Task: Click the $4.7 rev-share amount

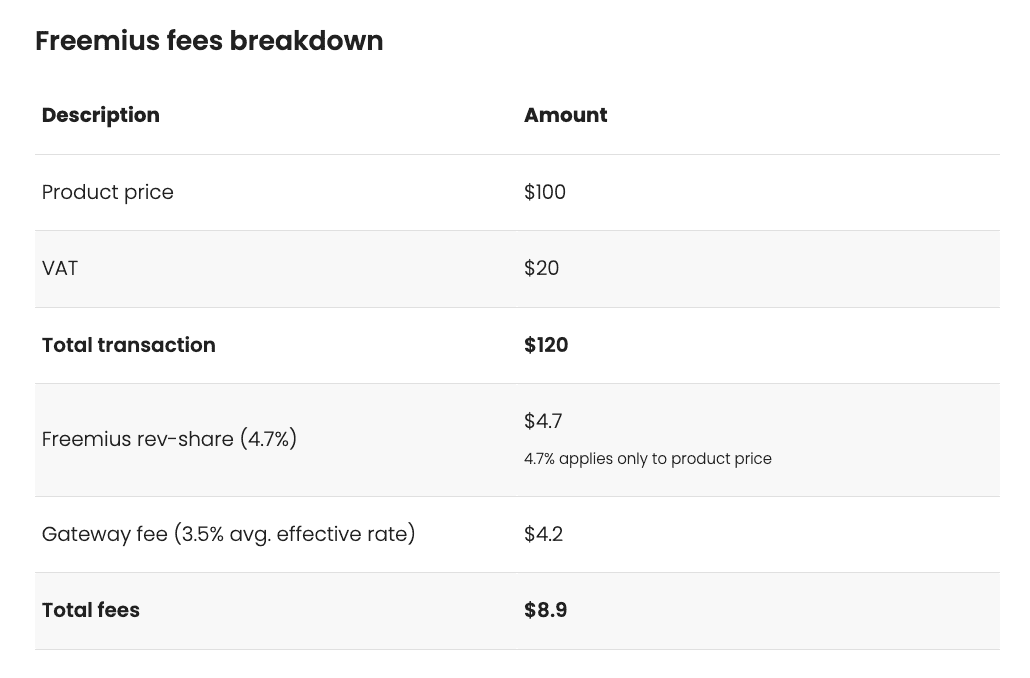Action: click(x=543, y=420)
